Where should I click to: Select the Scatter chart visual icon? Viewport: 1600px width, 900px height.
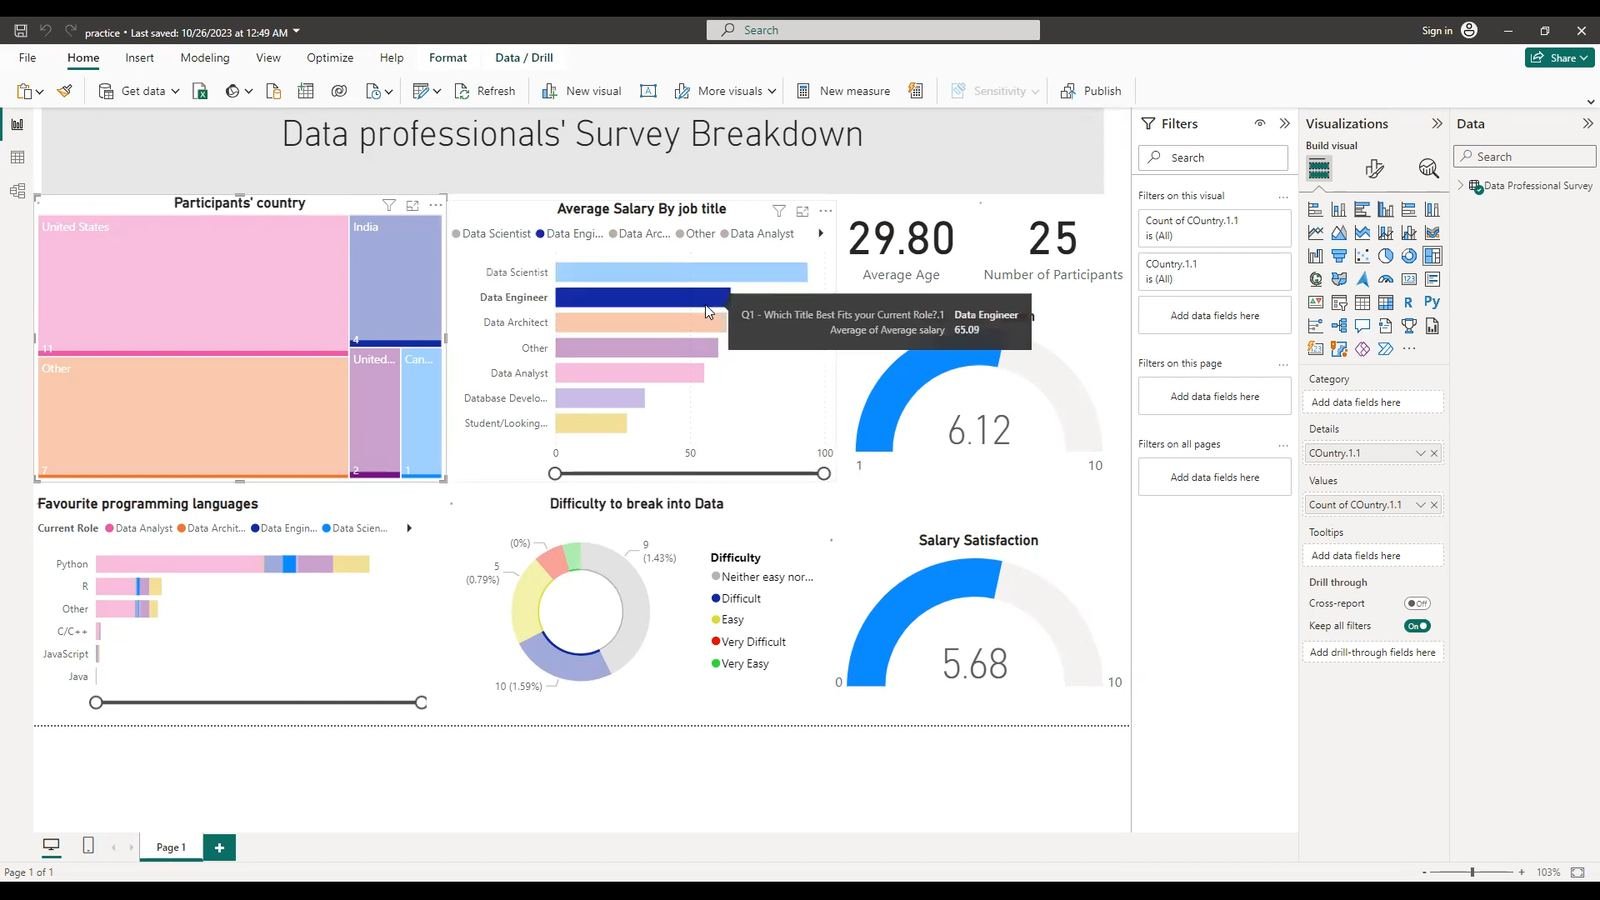coord(1362,256)
